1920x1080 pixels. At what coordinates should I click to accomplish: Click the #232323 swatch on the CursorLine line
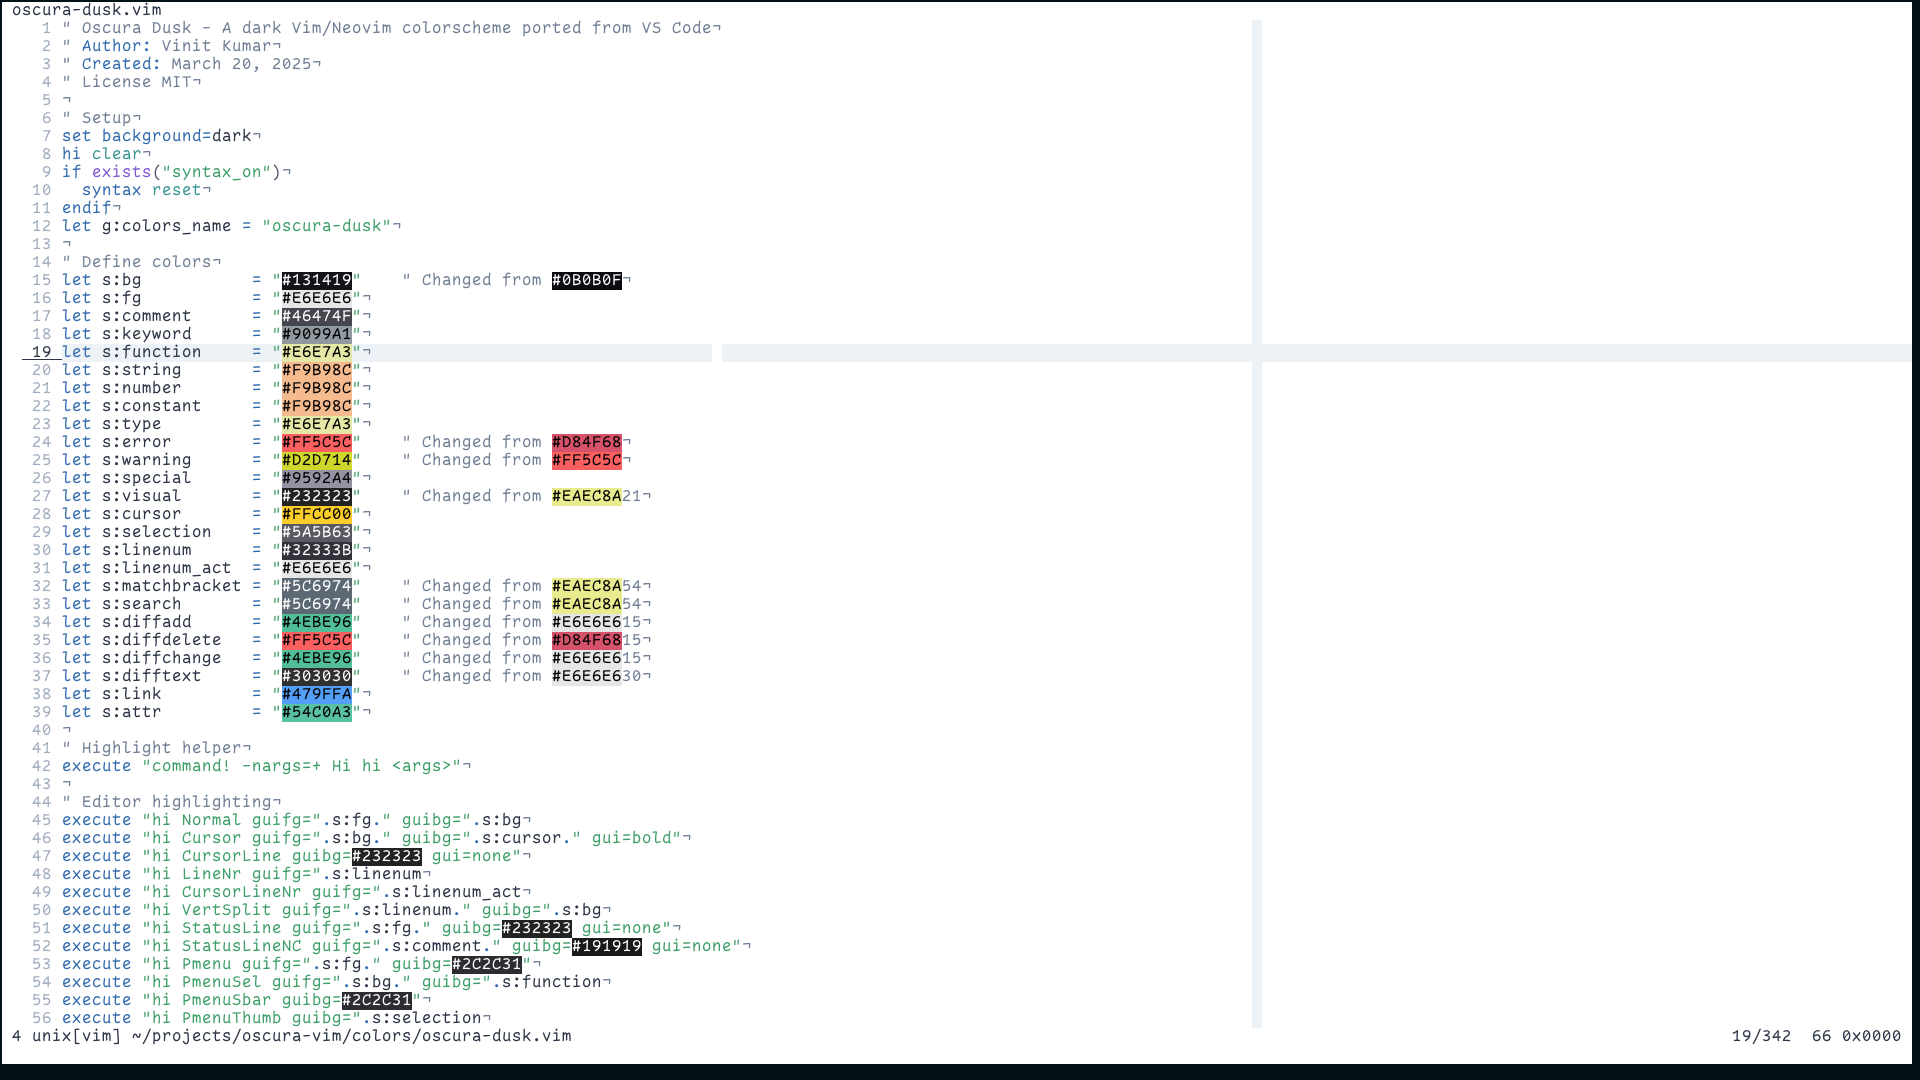click(x=387, y=856)
